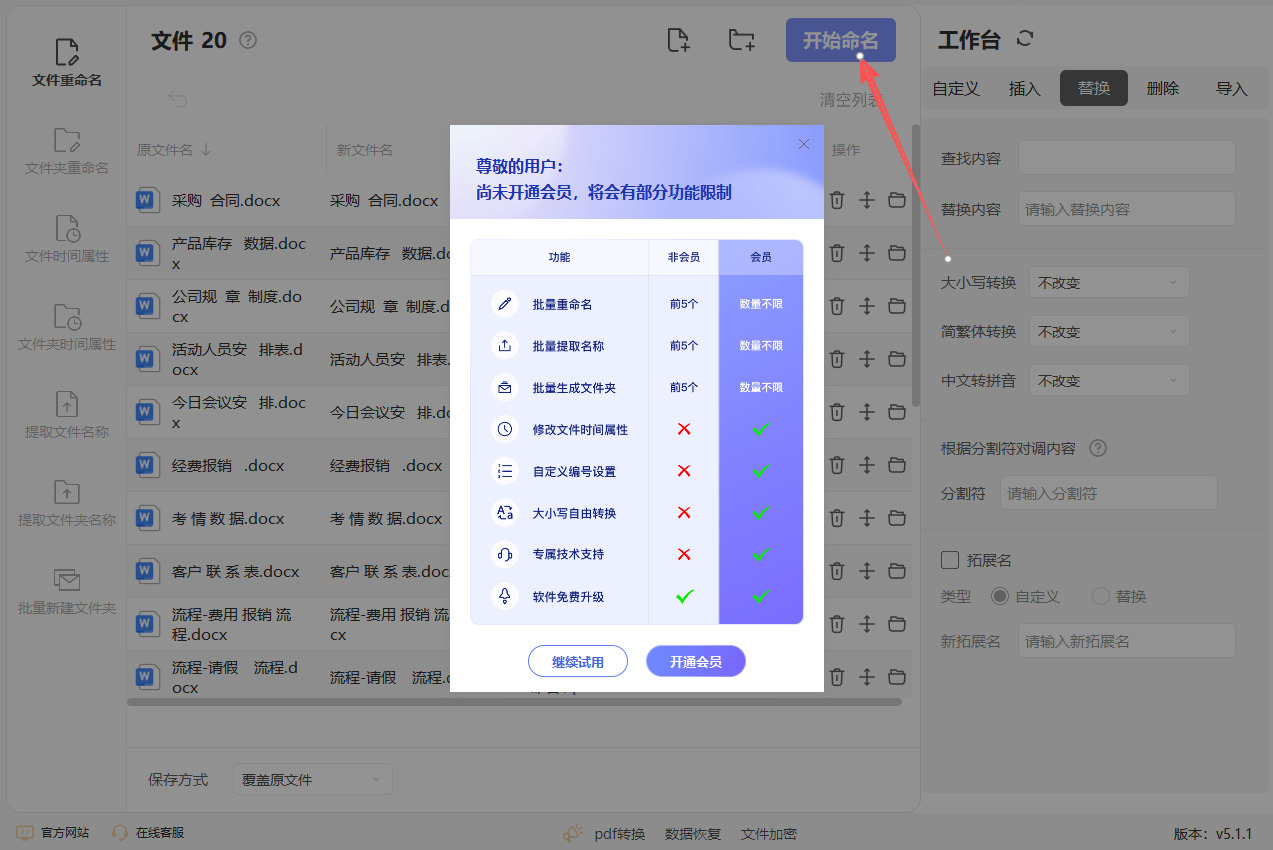Screen dimensions: 1273x850
Task: Click move icon for 产品库存 数据.docx row
Action: [x=867, y=253]
